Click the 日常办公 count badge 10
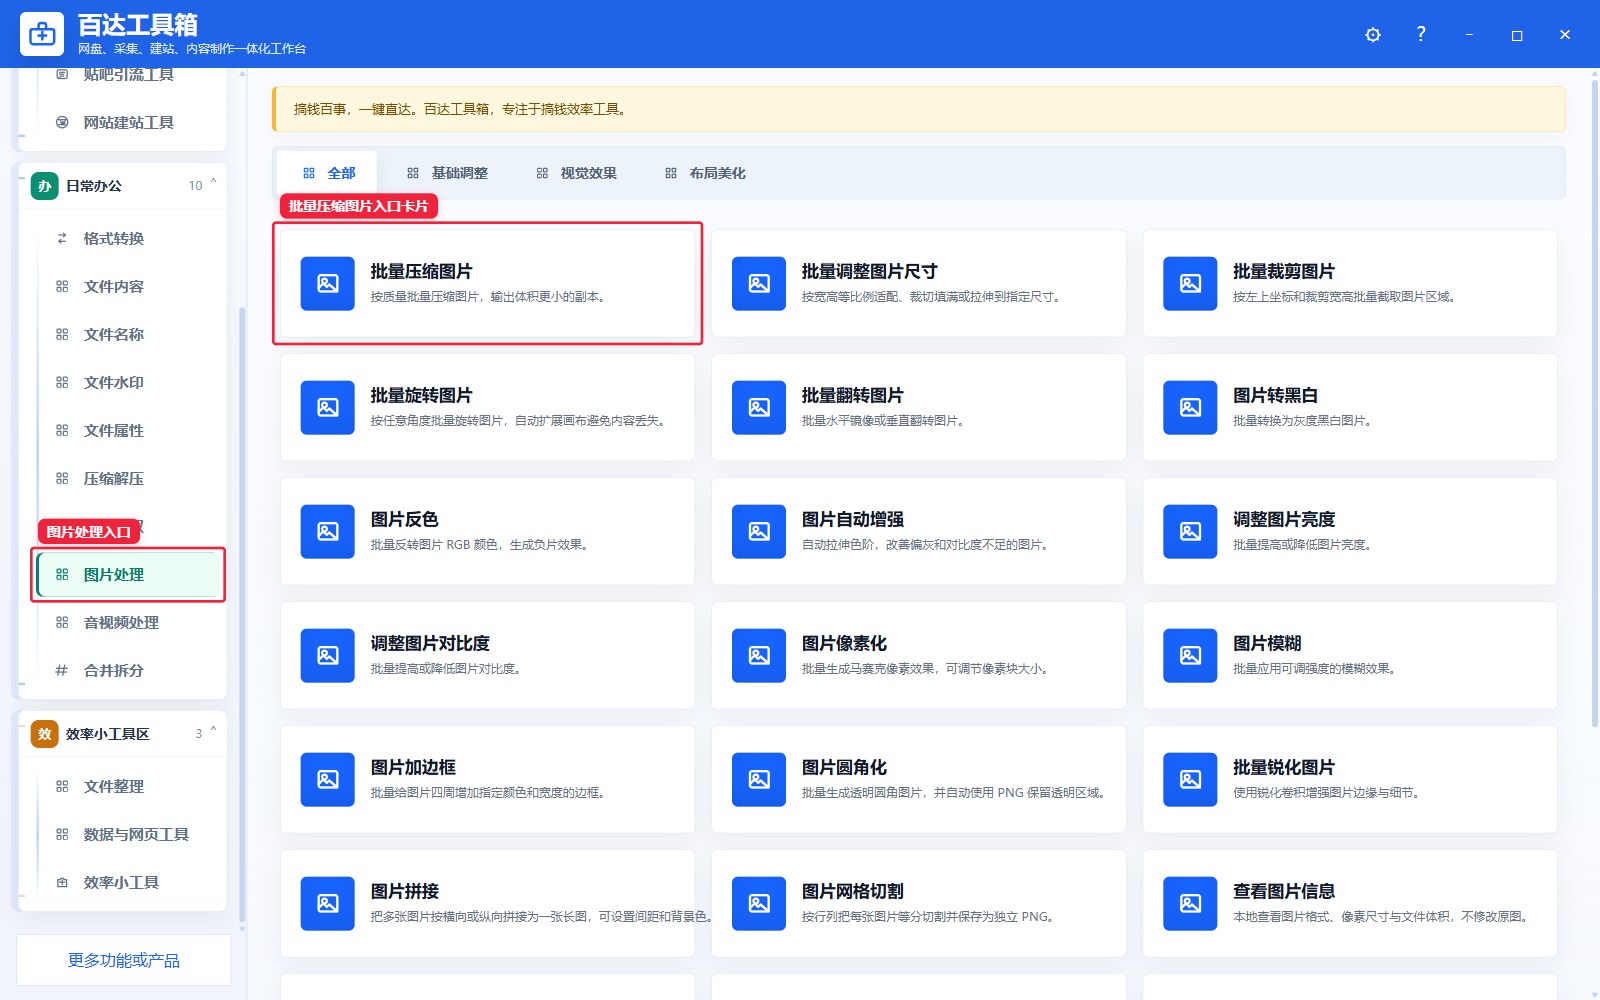Image resolution: width=1600 pixels, height=1000 pixels. click(195, 186)
